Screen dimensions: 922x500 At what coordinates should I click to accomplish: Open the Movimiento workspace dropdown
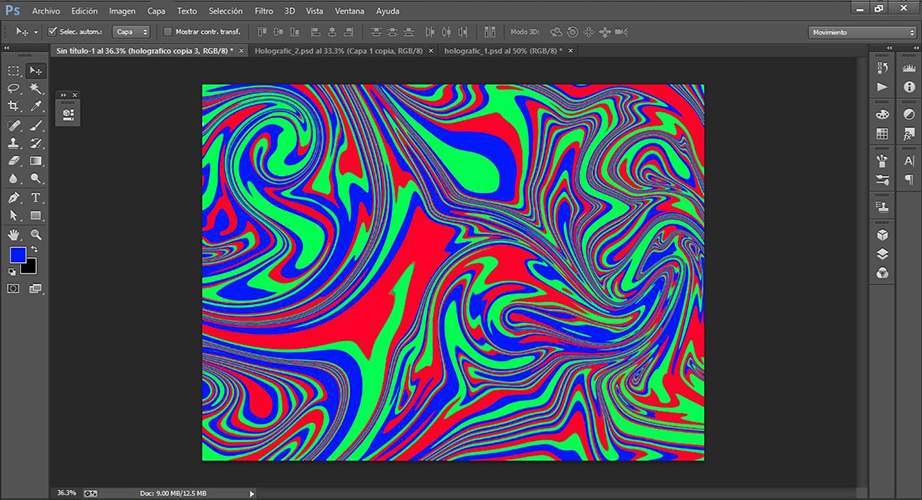coord(862,32)
